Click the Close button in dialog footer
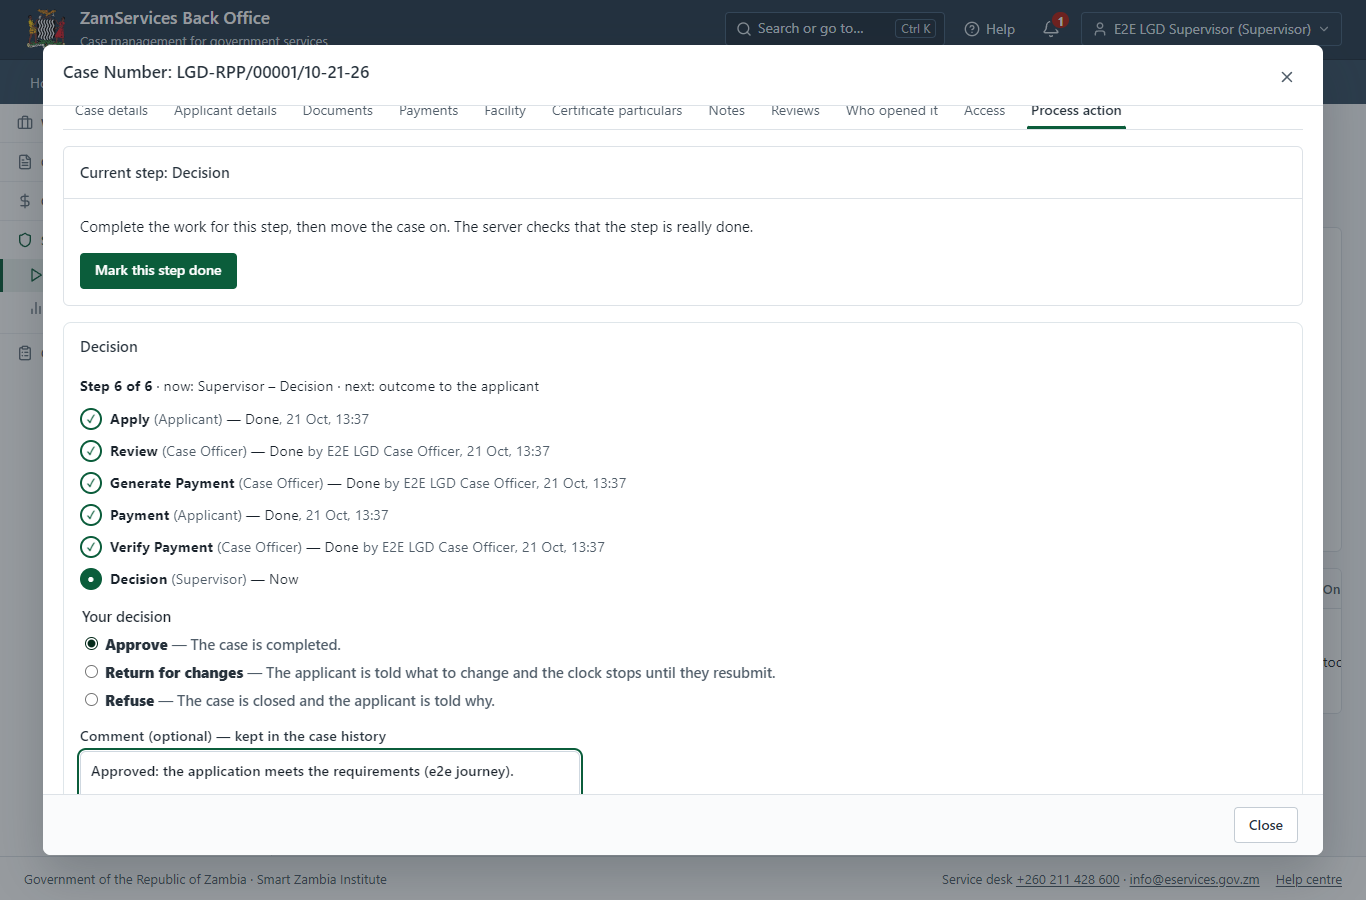1366x900 pixels. (x=1266, y=825)
